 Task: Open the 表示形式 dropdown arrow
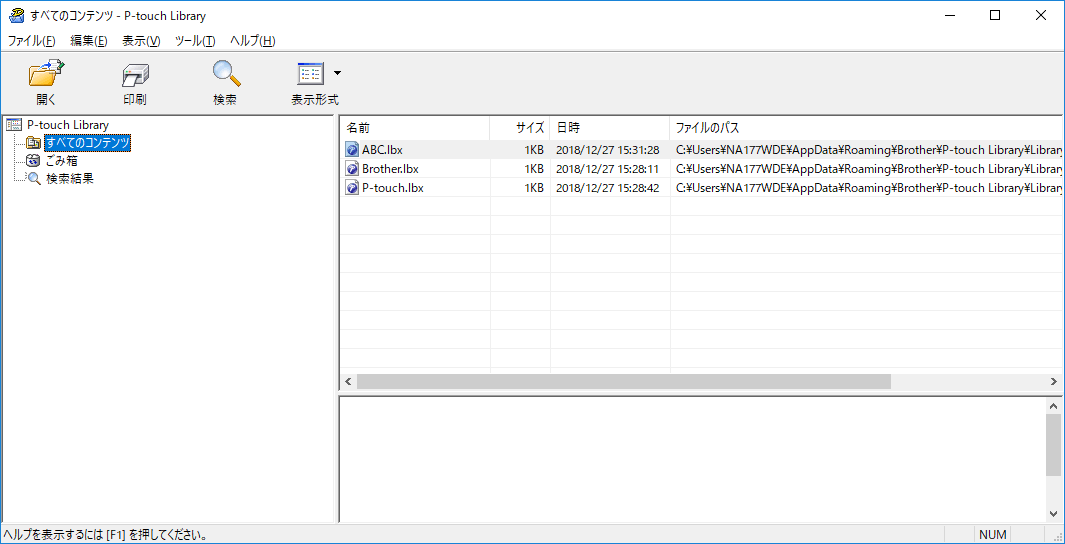pyautogui.click(x=338, y=73)
